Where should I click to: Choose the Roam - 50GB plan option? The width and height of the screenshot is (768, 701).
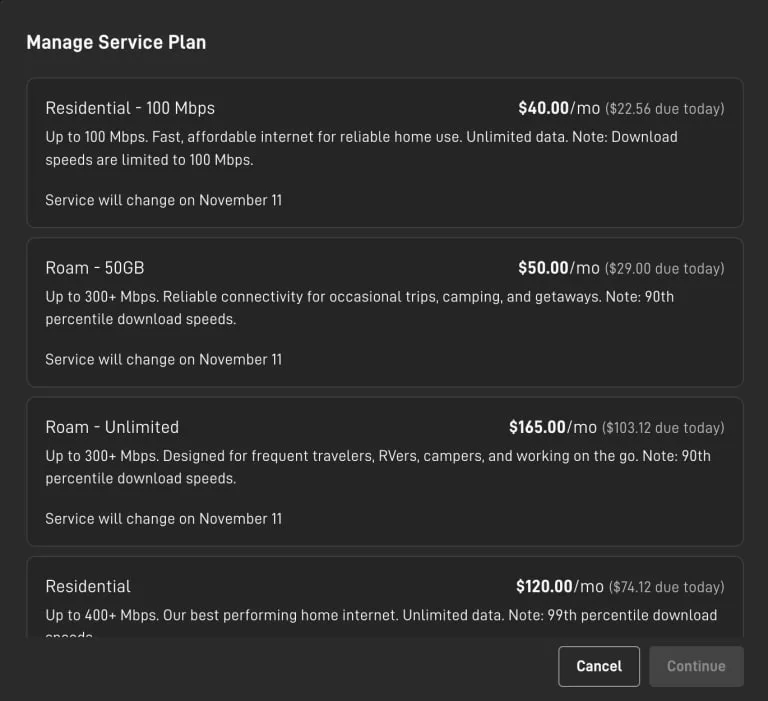(384, 312)
